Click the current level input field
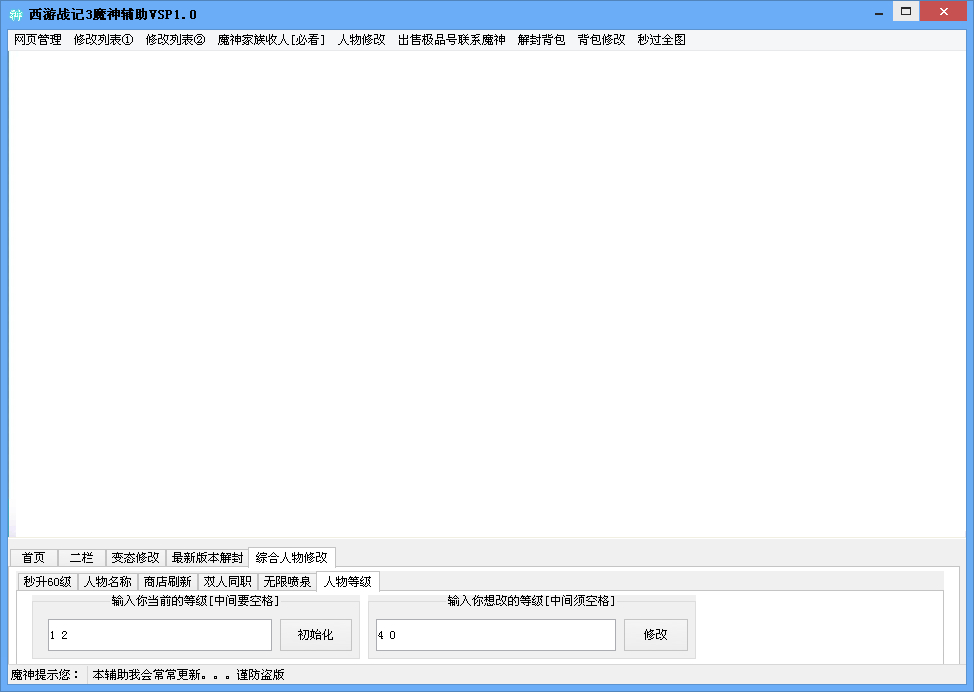This screenshot has height=692, width=974. (x=160, y=635)
